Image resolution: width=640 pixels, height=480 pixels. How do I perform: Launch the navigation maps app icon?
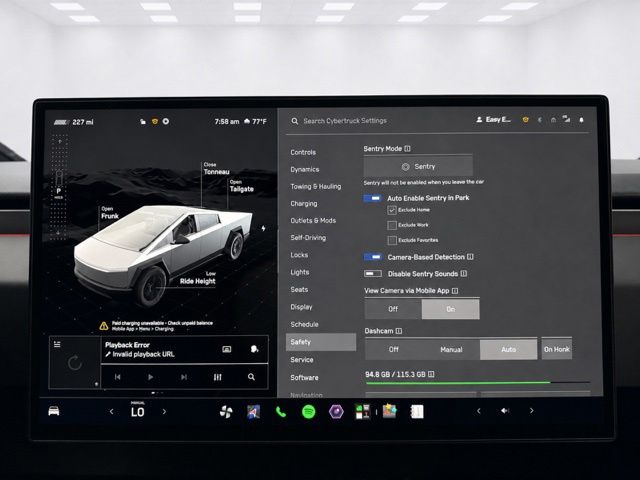[253, 412]
